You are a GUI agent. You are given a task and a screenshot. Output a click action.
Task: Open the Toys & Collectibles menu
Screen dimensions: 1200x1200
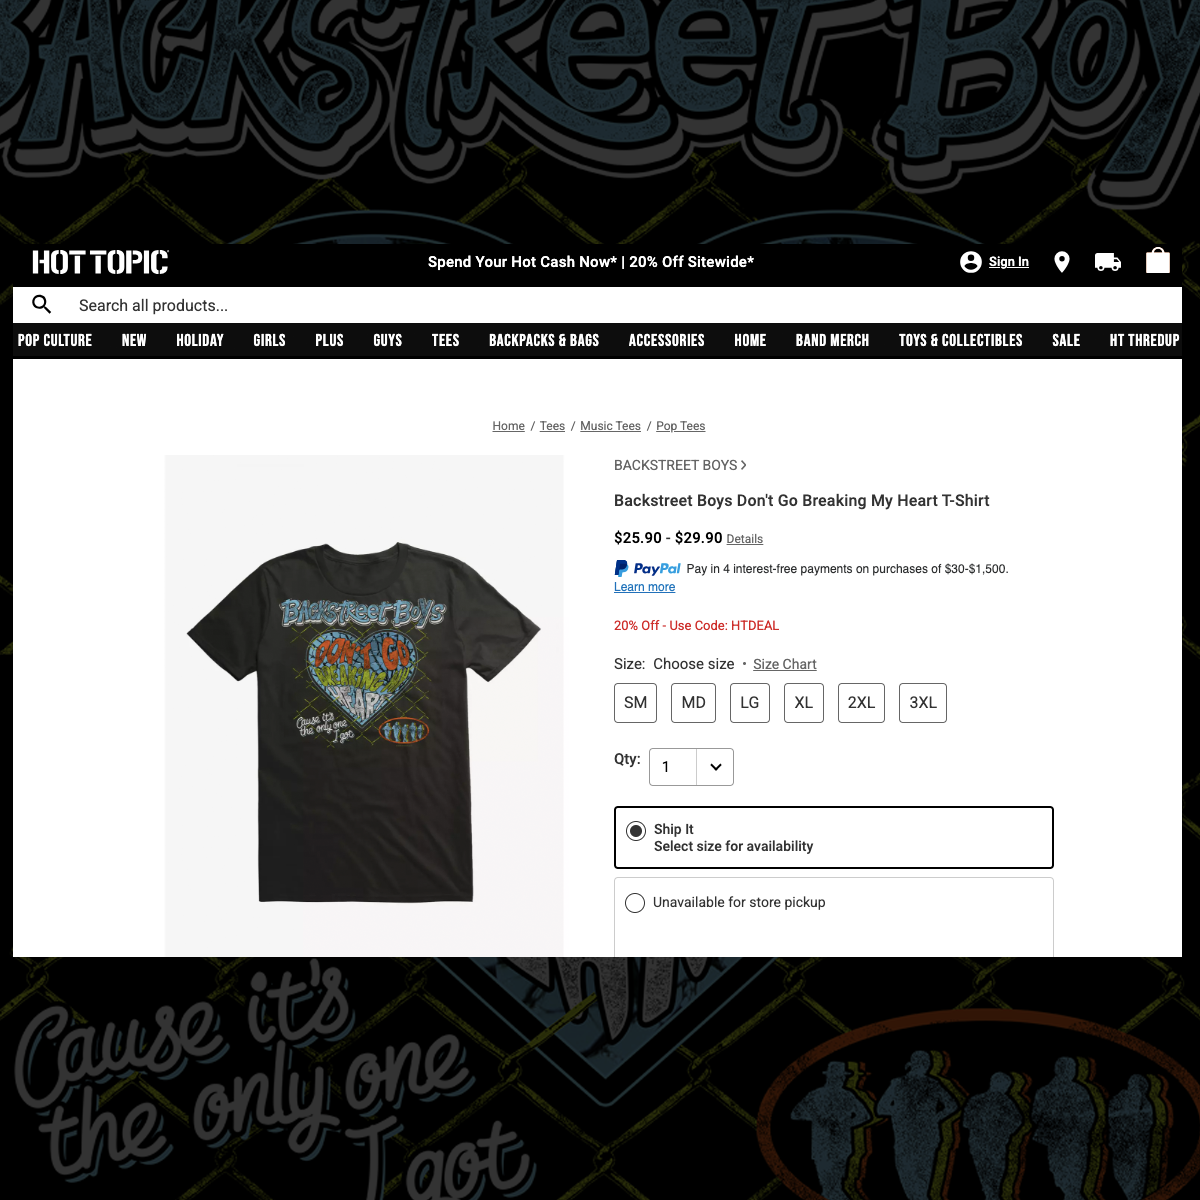click(x=960, y=340)
